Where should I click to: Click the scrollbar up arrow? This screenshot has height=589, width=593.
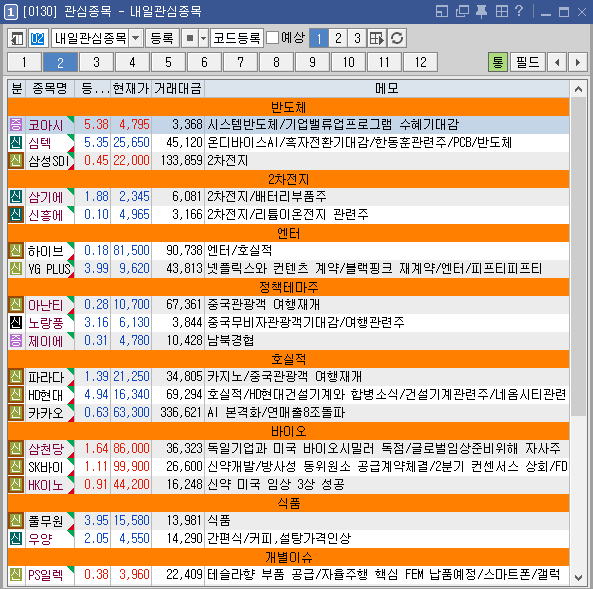pyautogui.click(x=578, y=89)
